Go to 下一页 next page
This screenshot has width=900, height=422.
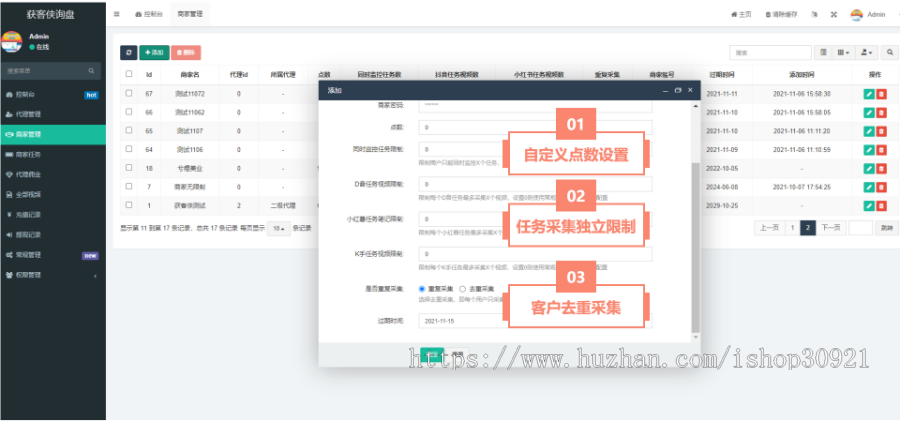830,228
